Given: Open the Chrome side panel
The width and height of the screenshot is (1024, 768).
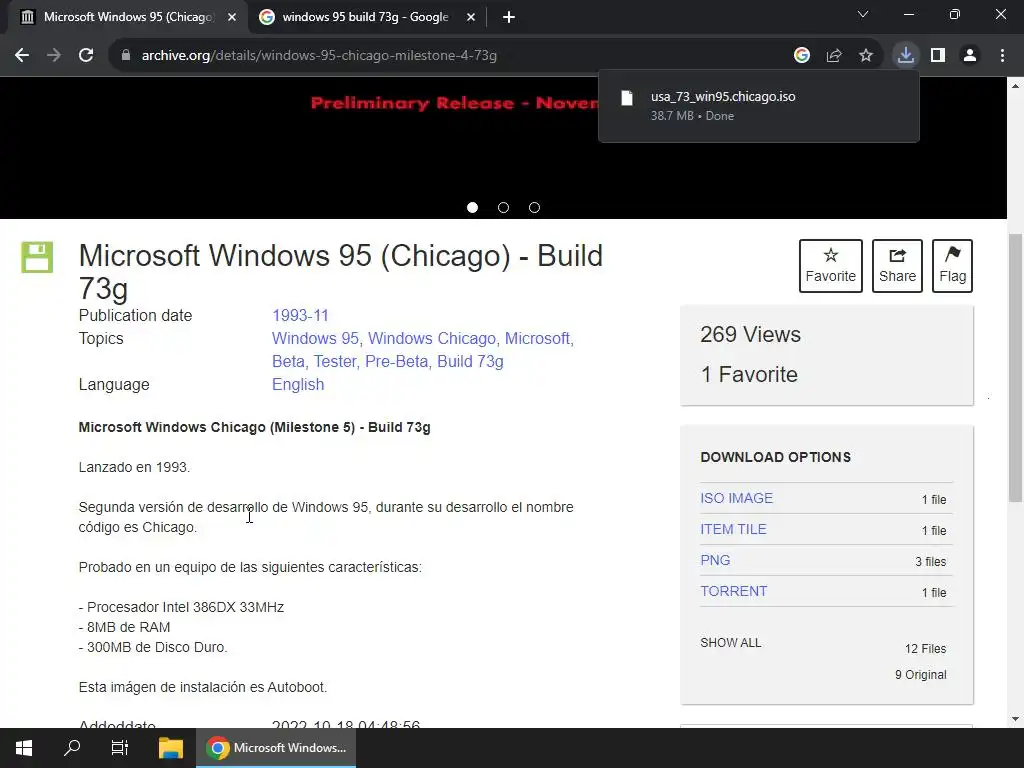Looking at the screenshot, I should coord(938,56).
